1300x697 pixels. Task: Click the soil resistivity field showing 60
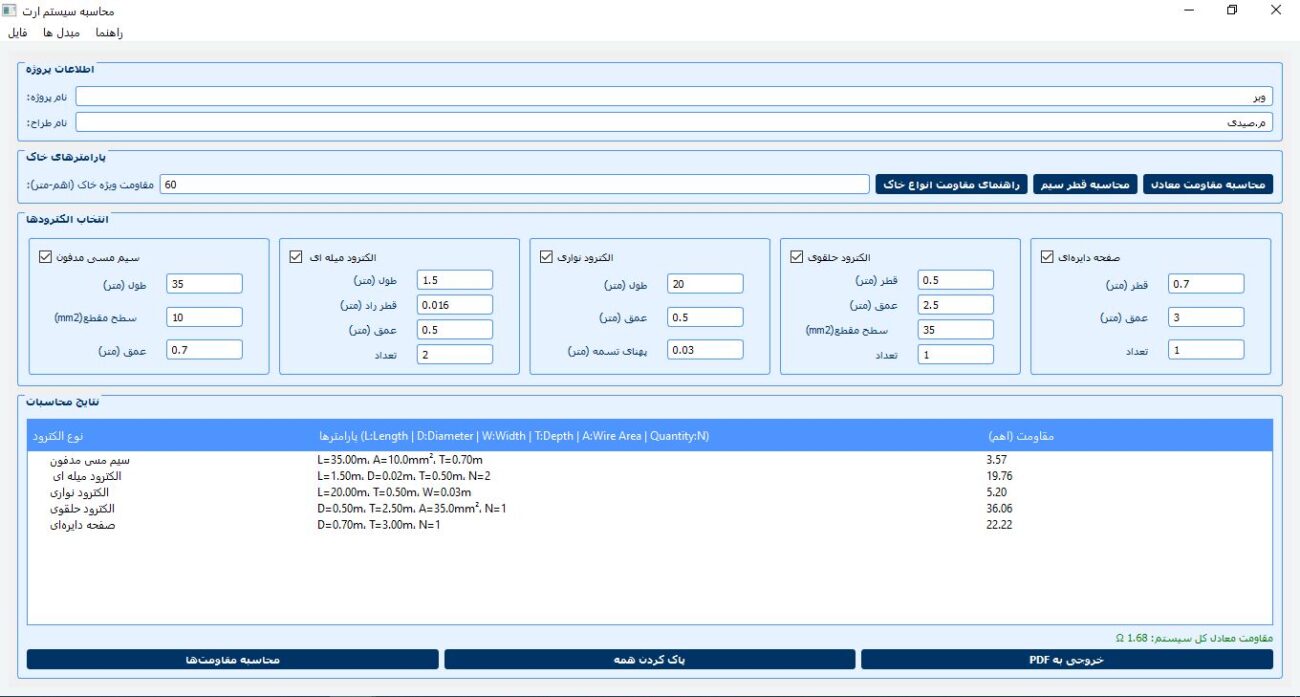click(514, 184)
